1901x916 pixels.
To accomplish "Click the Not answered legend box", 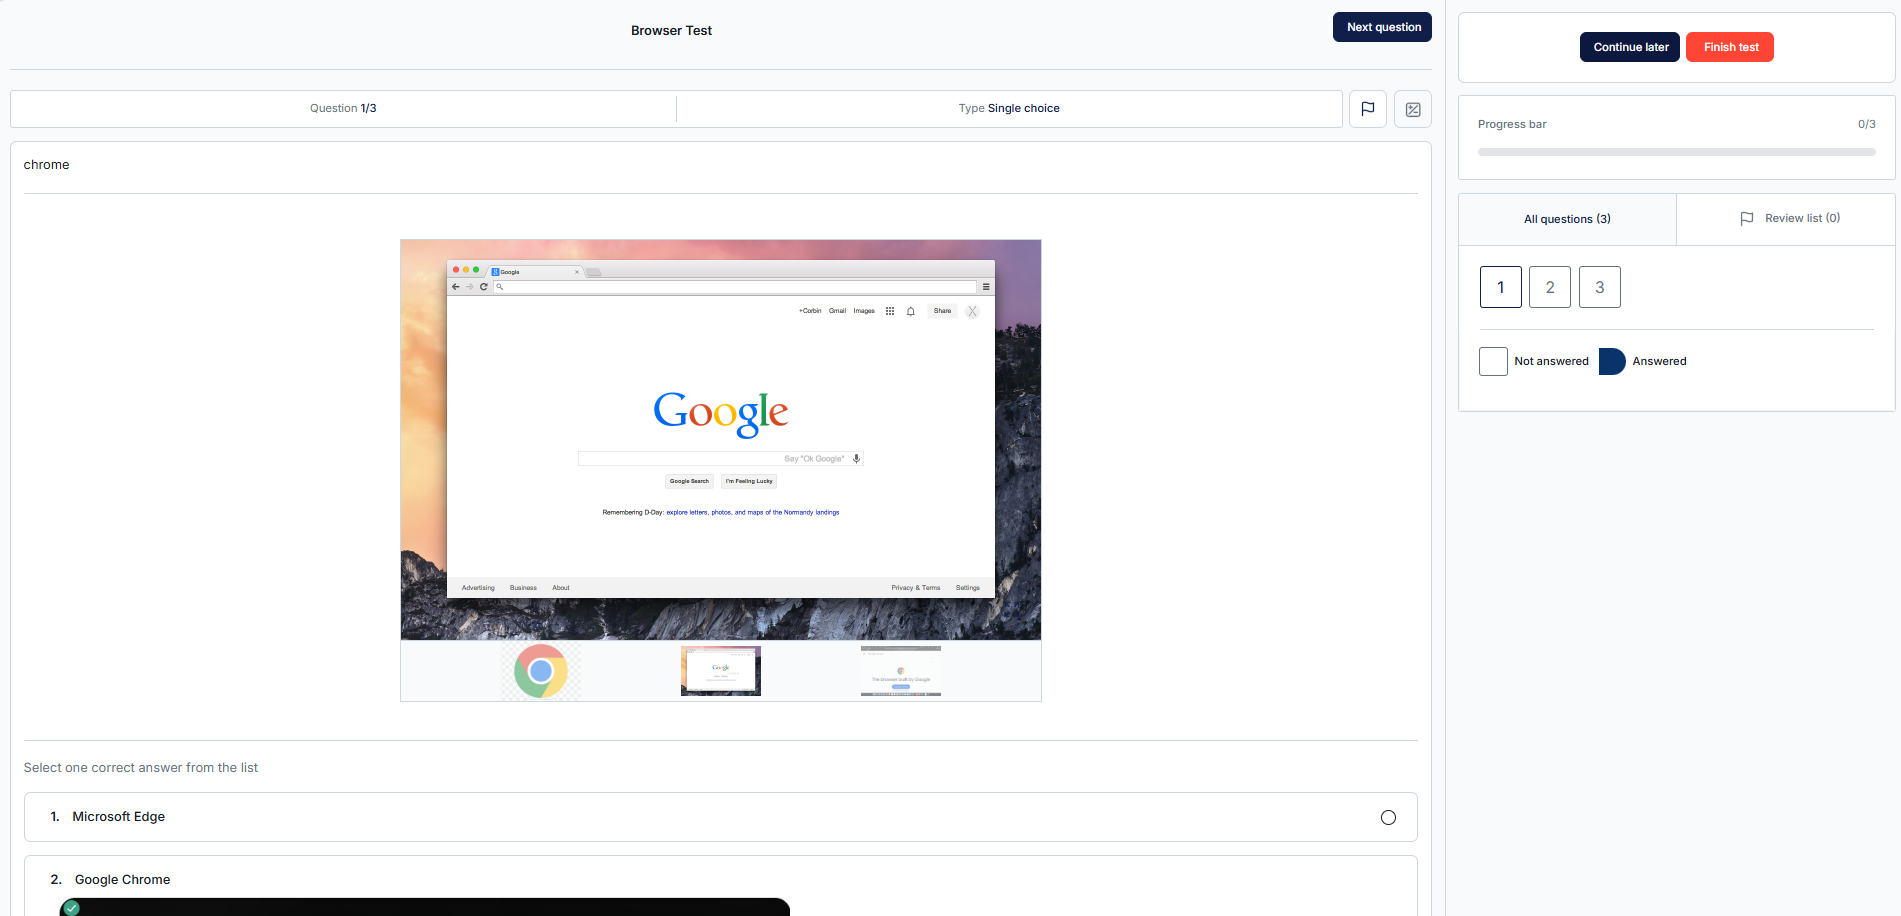I will coord(1493,361).
